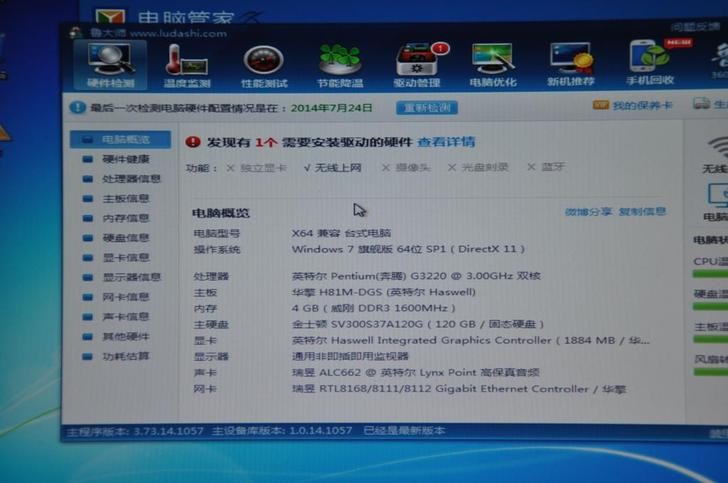This screenshot has width=728, height=483.
Task: Select 显示器信息 in the sidebar
Action: tap(120, 278)
